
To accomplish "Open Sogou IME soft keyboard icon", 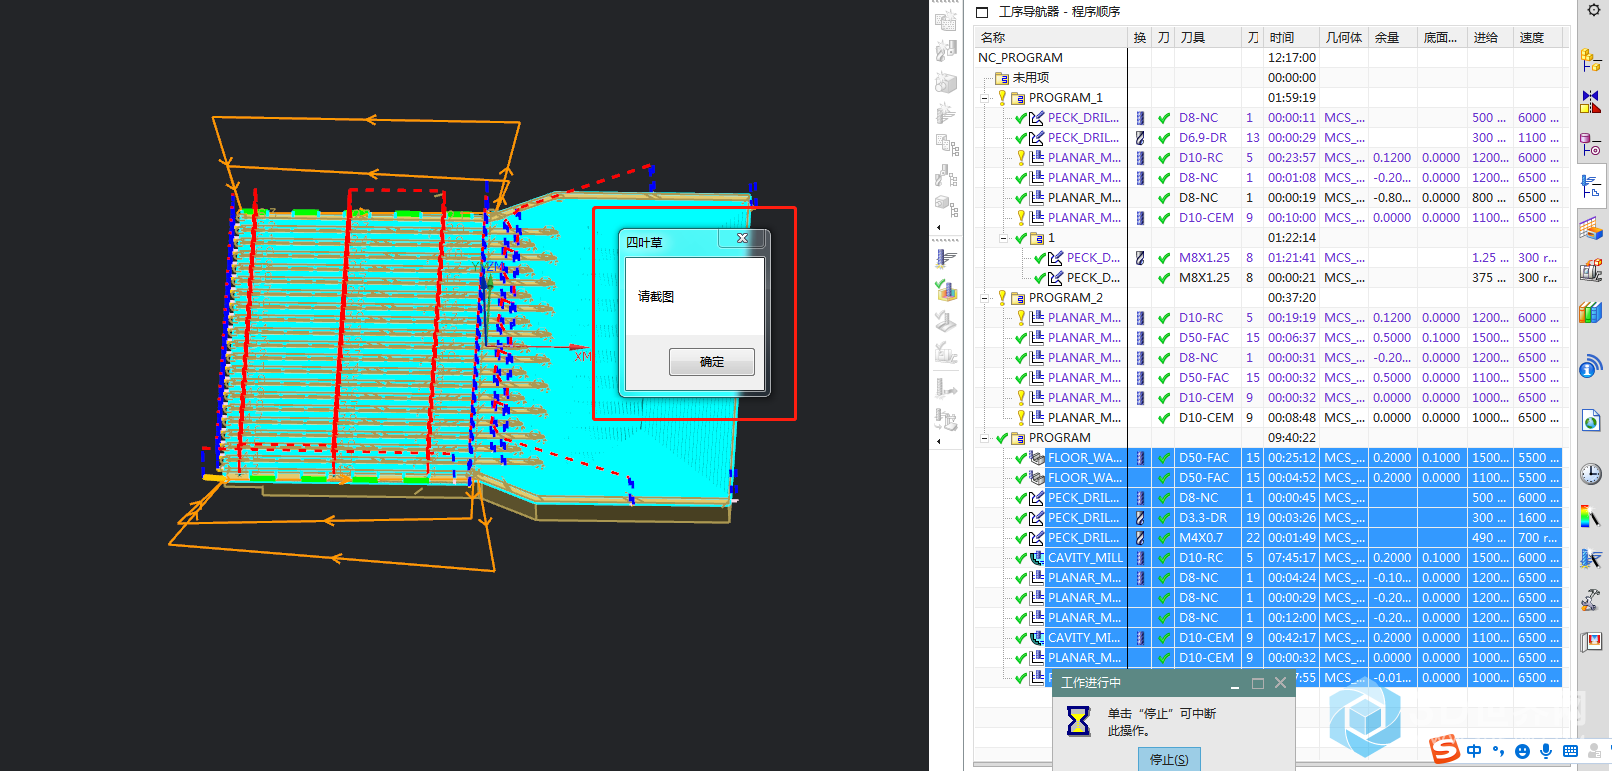I will [x=1570, y=751].
